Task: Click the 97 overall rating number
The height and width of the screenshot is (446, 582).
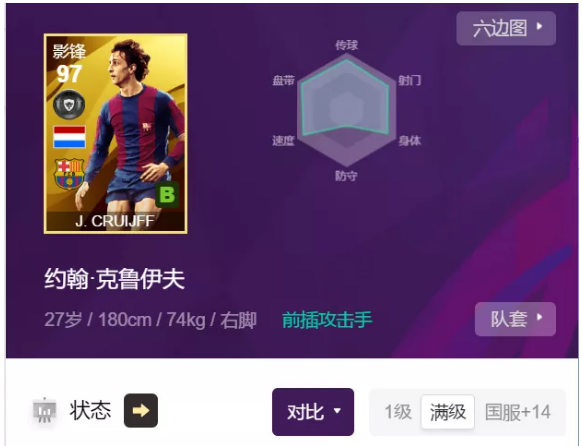Action: click(x=69, y=73)
